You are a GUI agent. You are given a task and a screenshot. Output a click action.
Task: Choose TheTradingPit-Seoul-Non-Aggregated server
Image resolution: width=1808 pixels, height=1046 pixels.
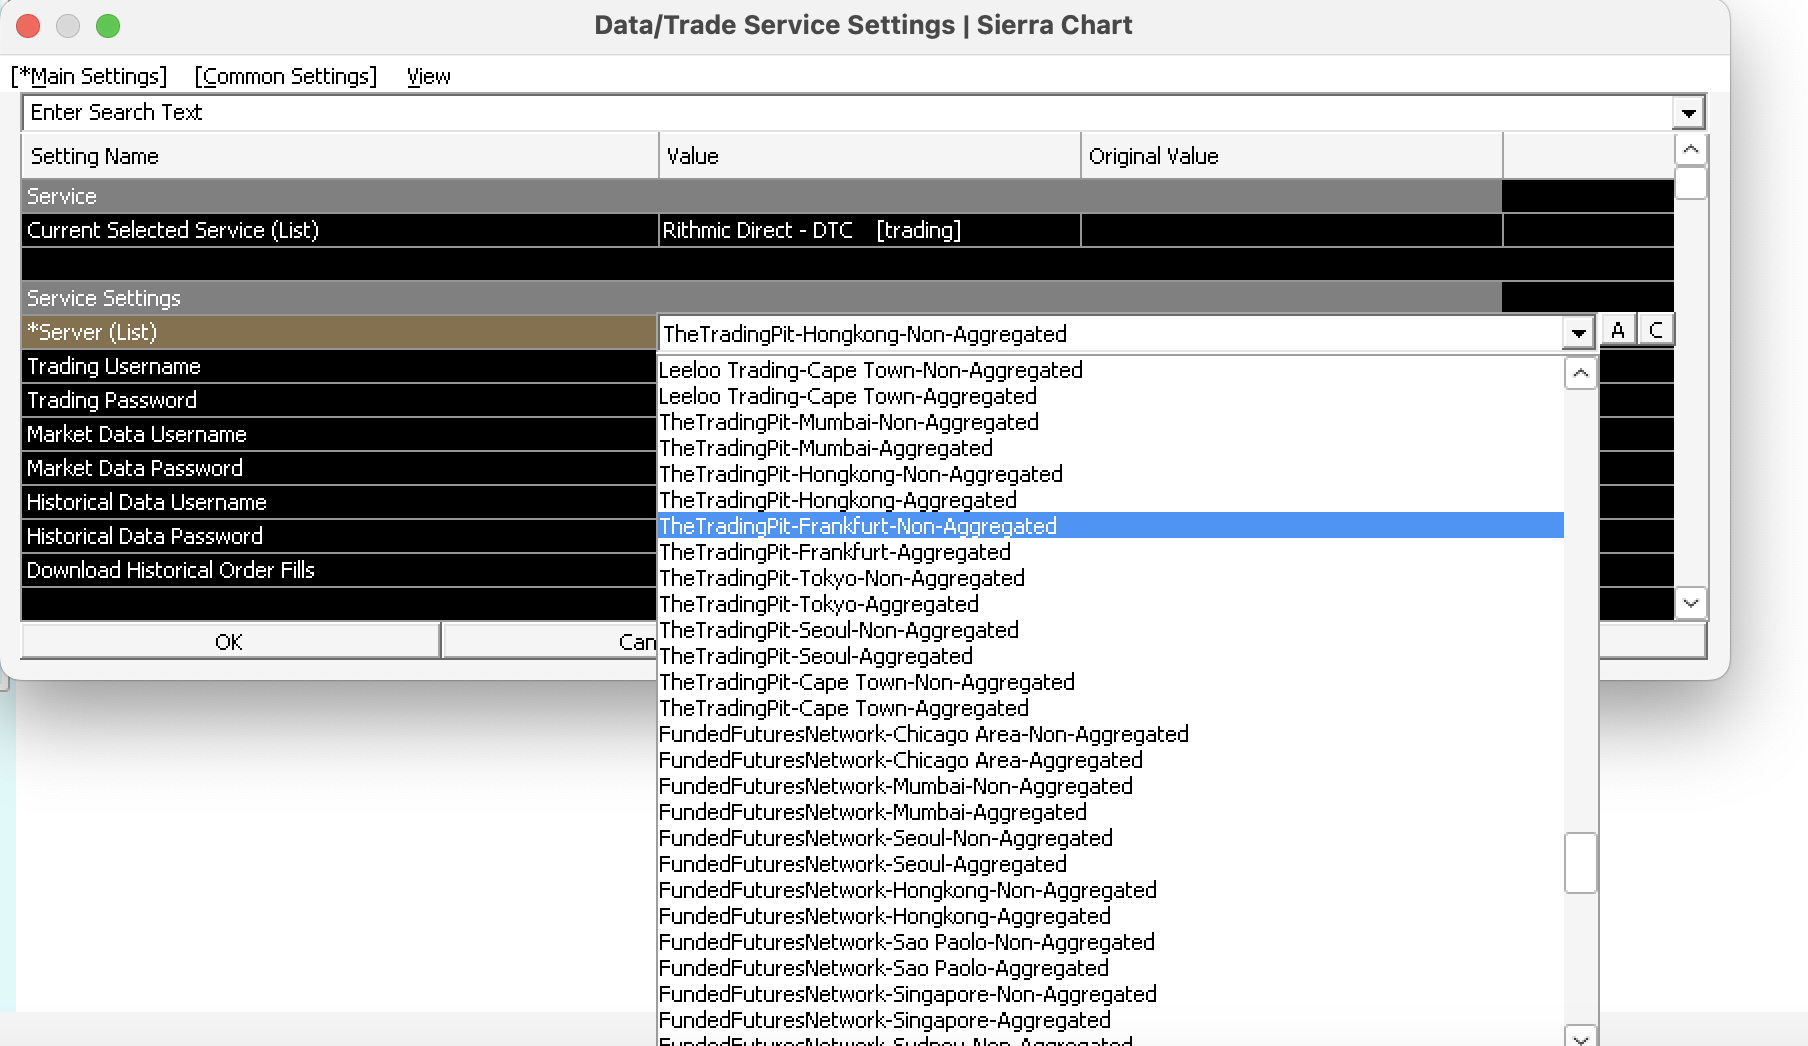tap(1110, 630)
